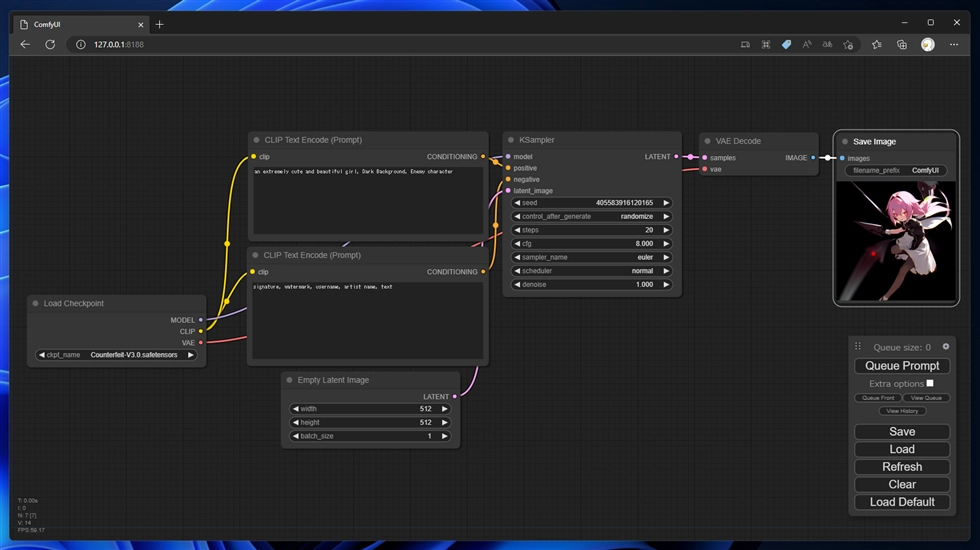Viewport: 980px width, 550px height.
Task: Open the sampler_name combo box
Action: click(591, 257)
